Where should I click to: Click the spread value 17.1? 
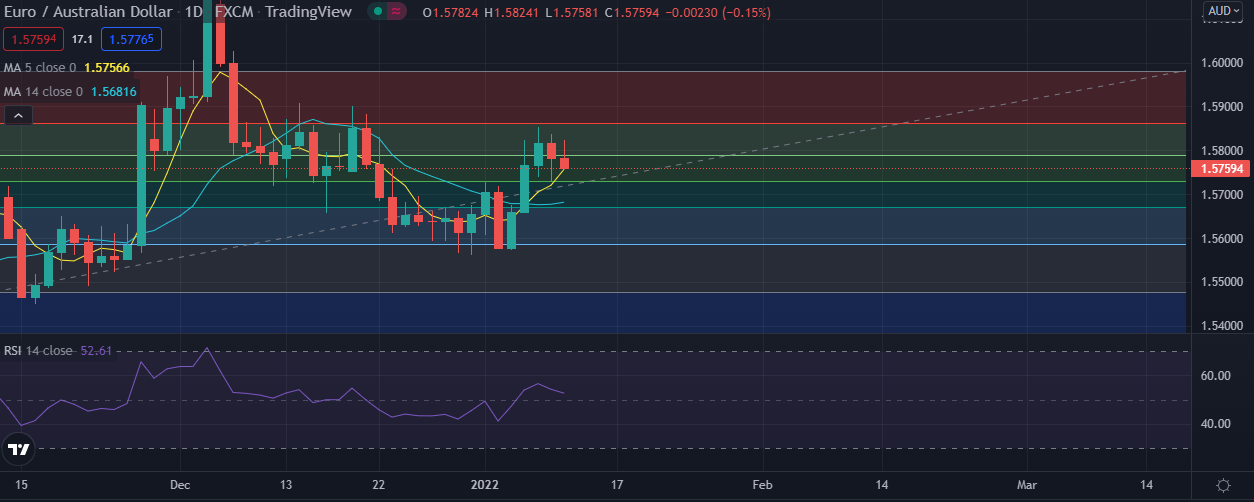coord(82,40)
